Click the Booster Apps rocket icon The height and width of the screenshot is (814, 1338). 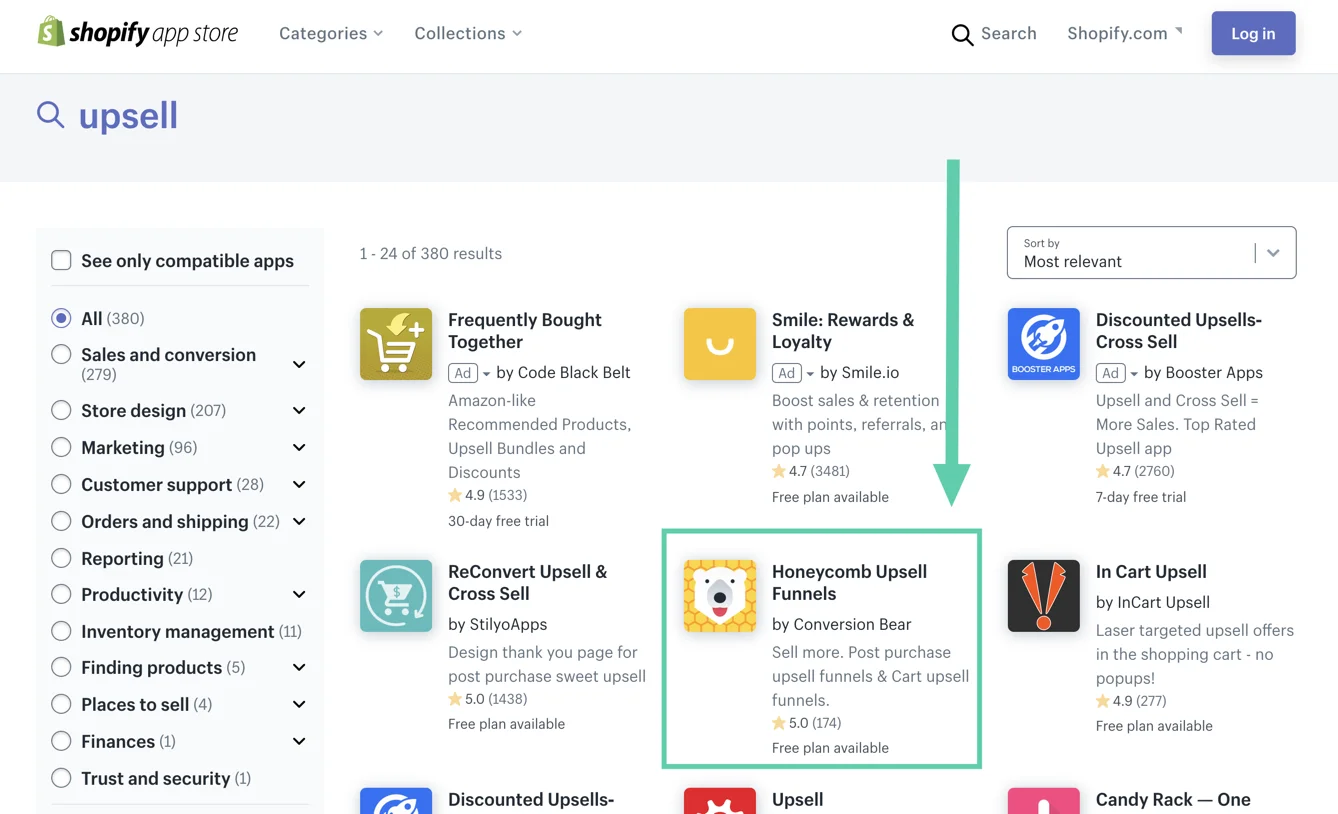coord(1043,344)
